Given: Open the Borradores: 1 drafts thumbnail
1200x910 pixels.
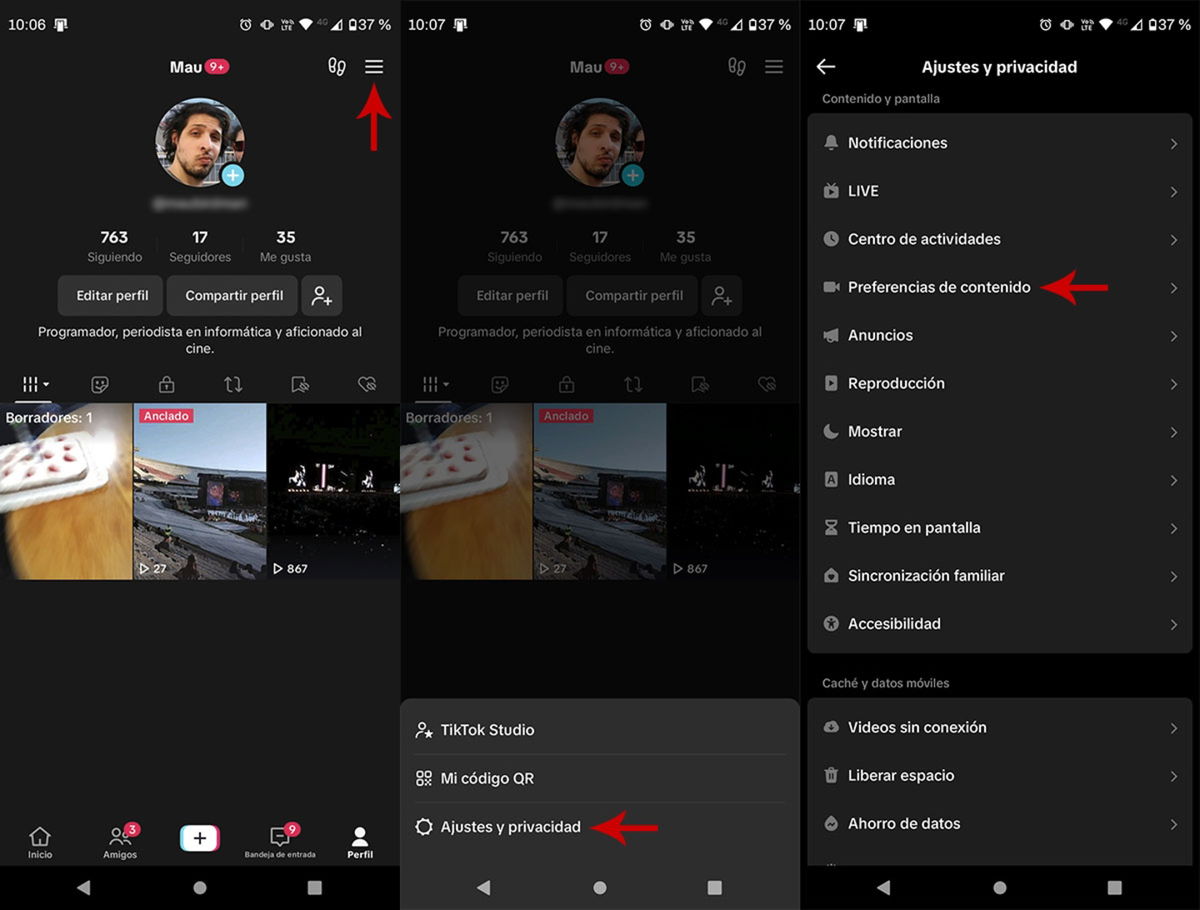Looking at the screenshot, I should 66,491.
